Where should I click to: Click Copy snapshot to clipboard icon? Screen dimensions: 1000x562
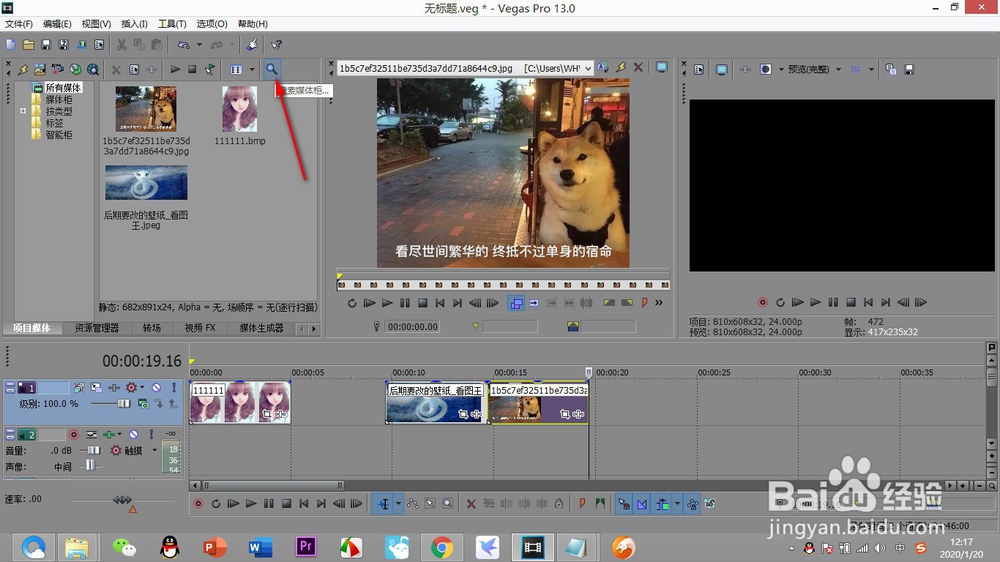(x=891, y=69)
